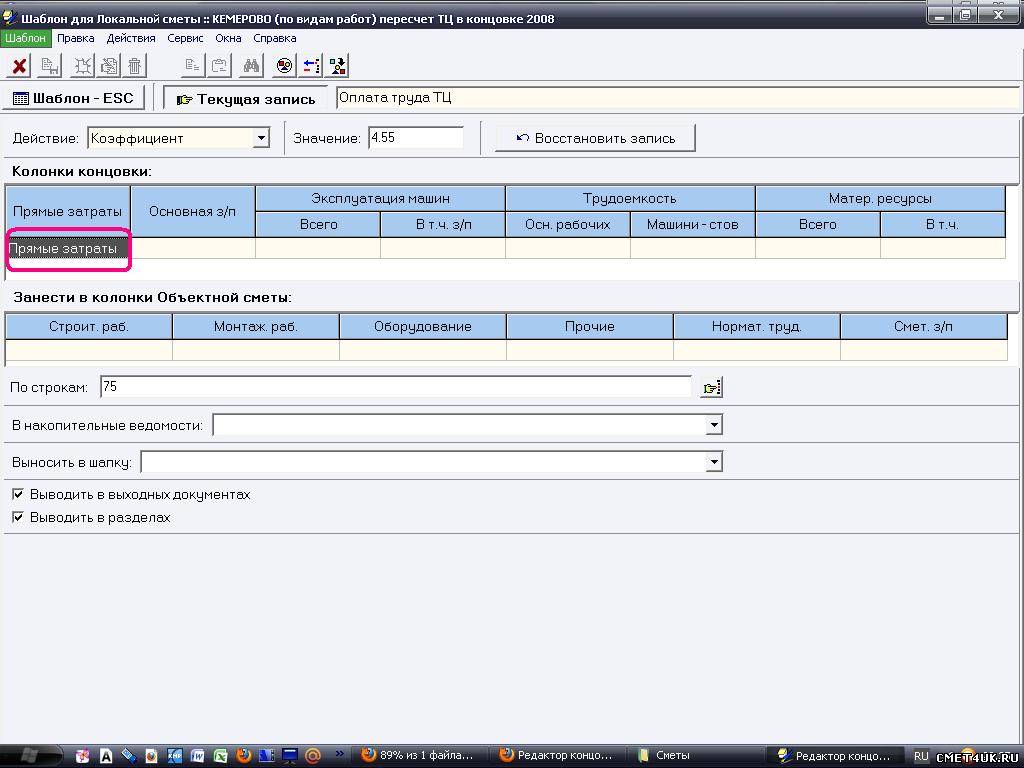
Task: Open the Правка menu
Action: tap(76, 38)
